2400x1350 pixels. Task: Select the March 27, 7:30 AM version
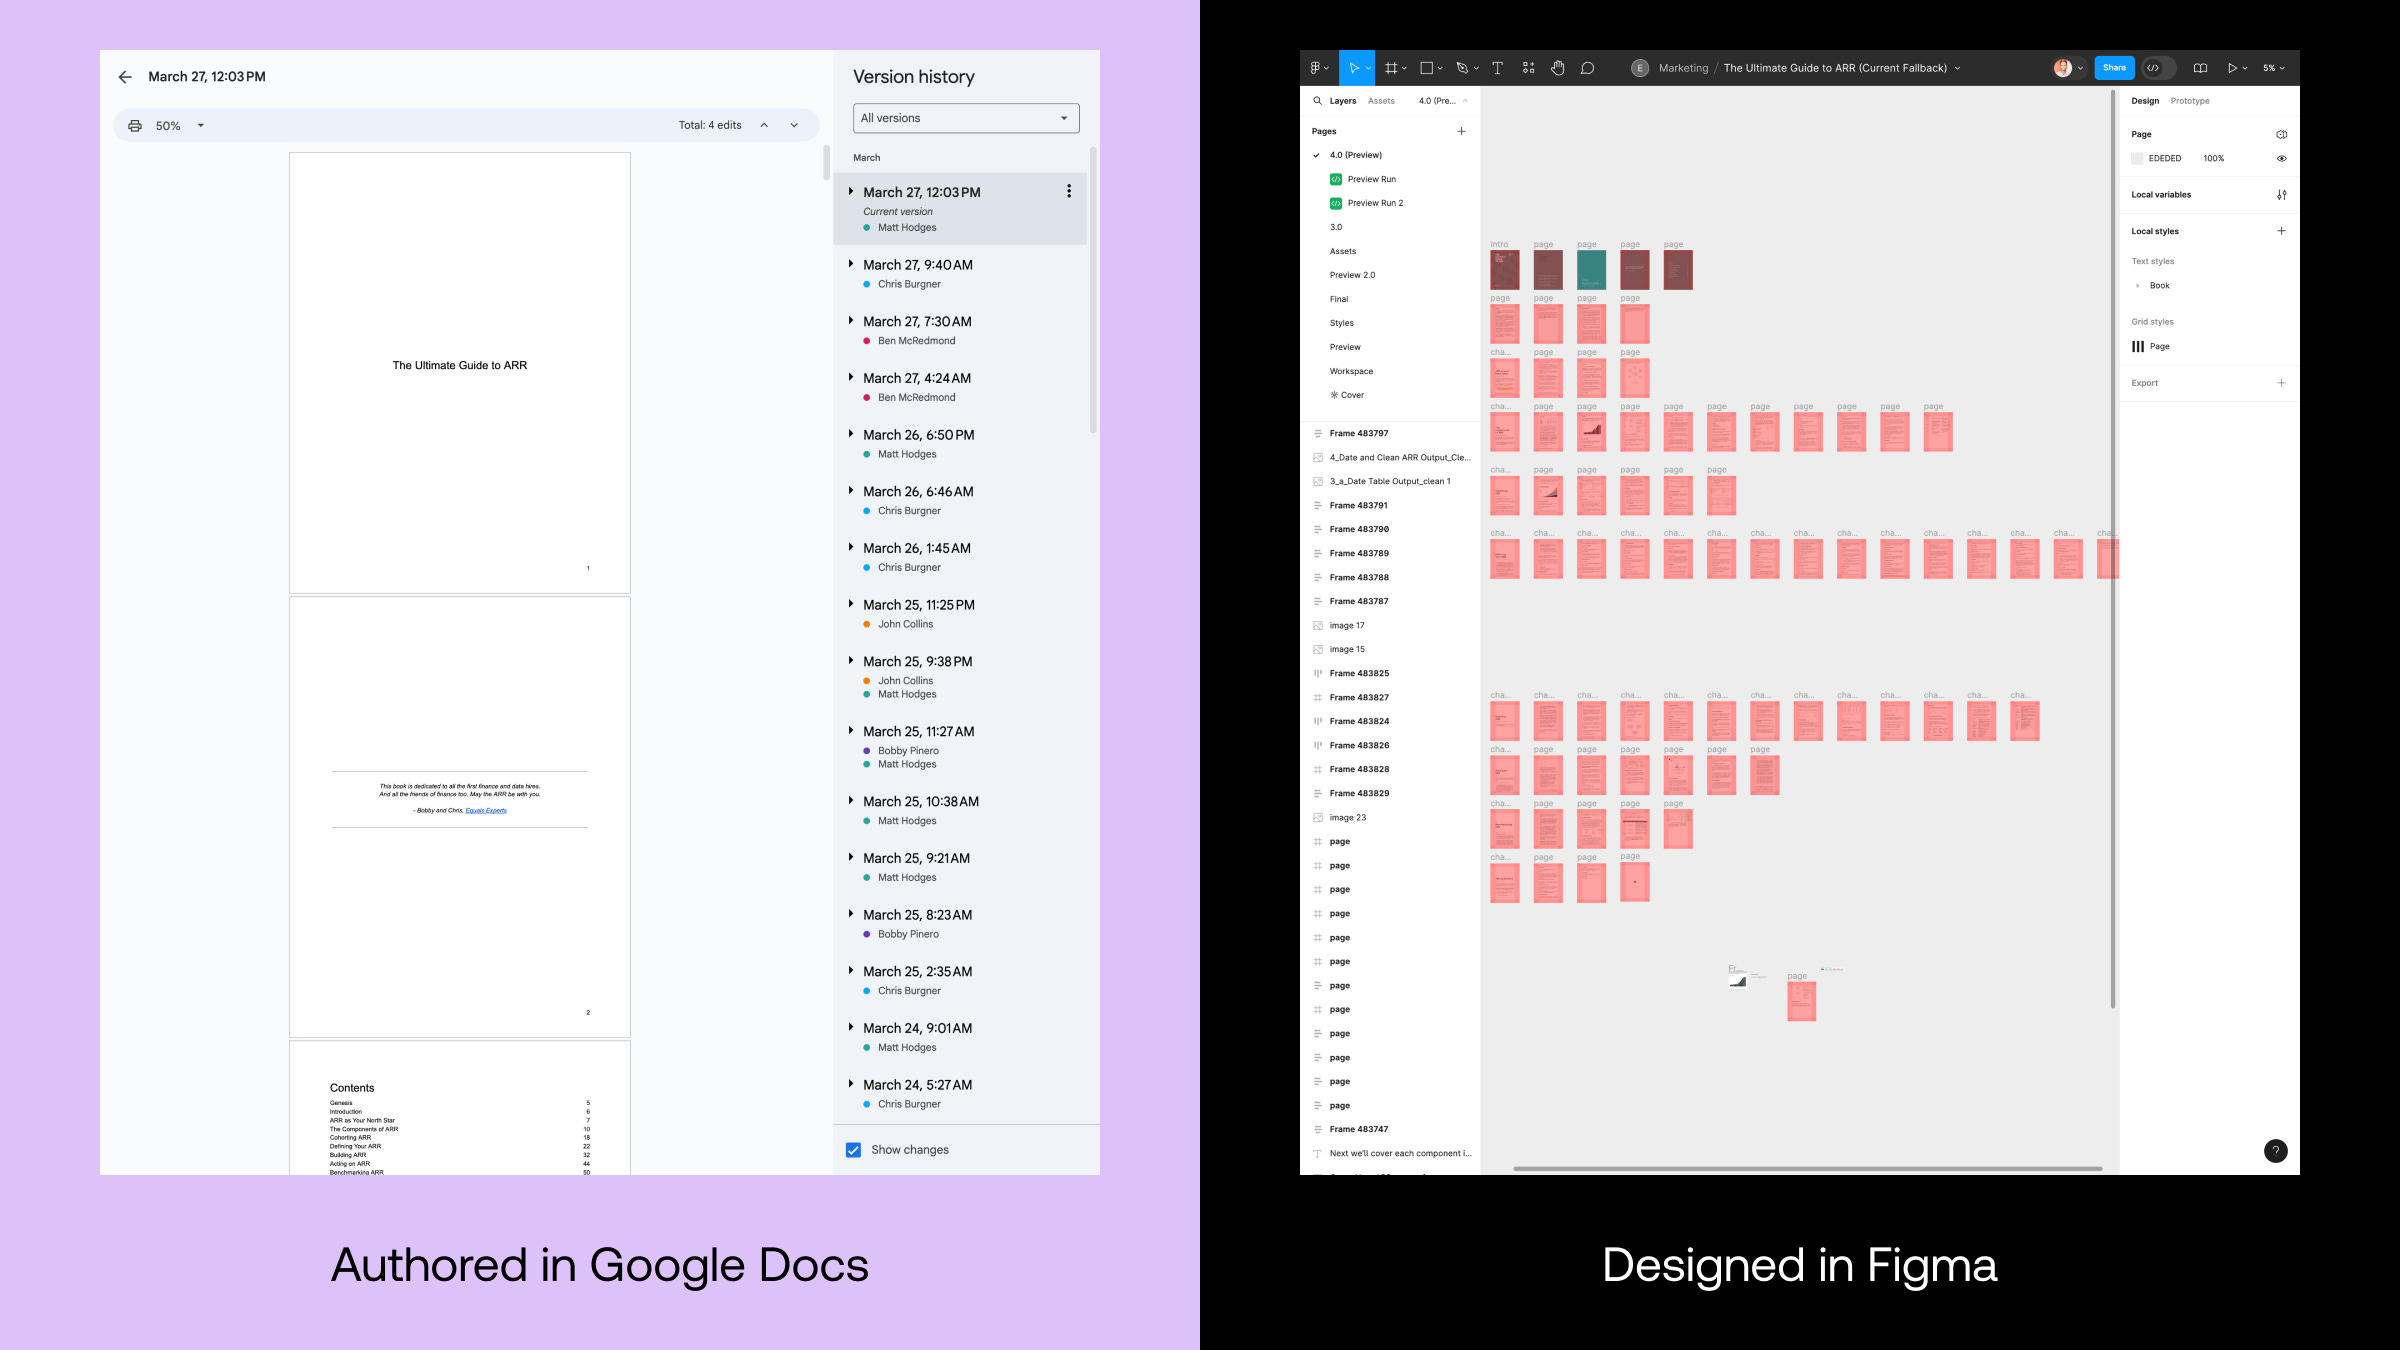(960, 330)
